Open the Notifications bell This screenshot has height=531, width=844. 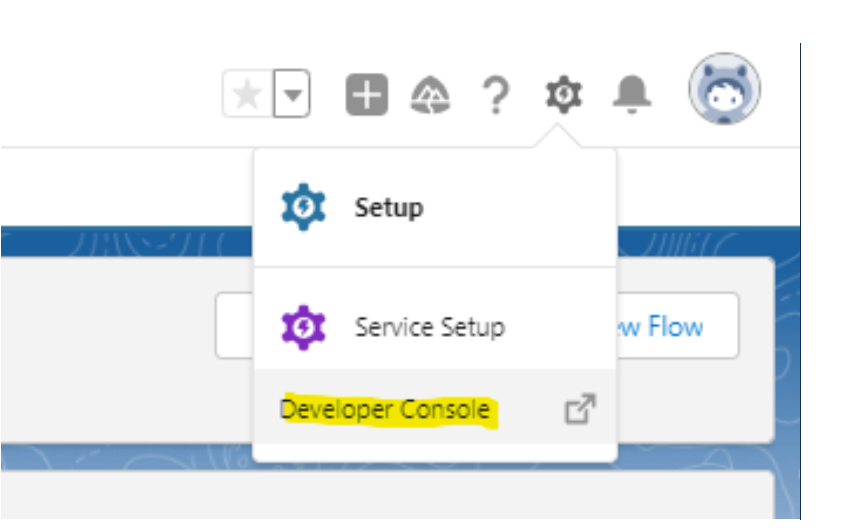pyautogui.click(x=632, y=96)
